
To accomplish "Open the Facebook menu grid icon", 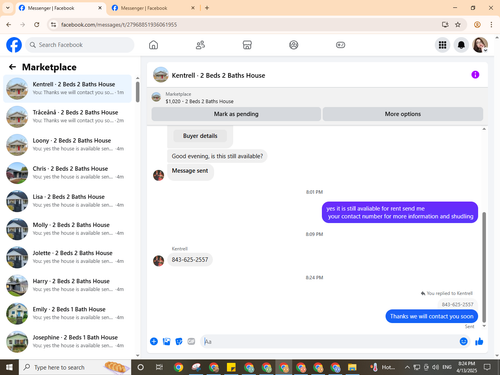I will click(442, 45).
